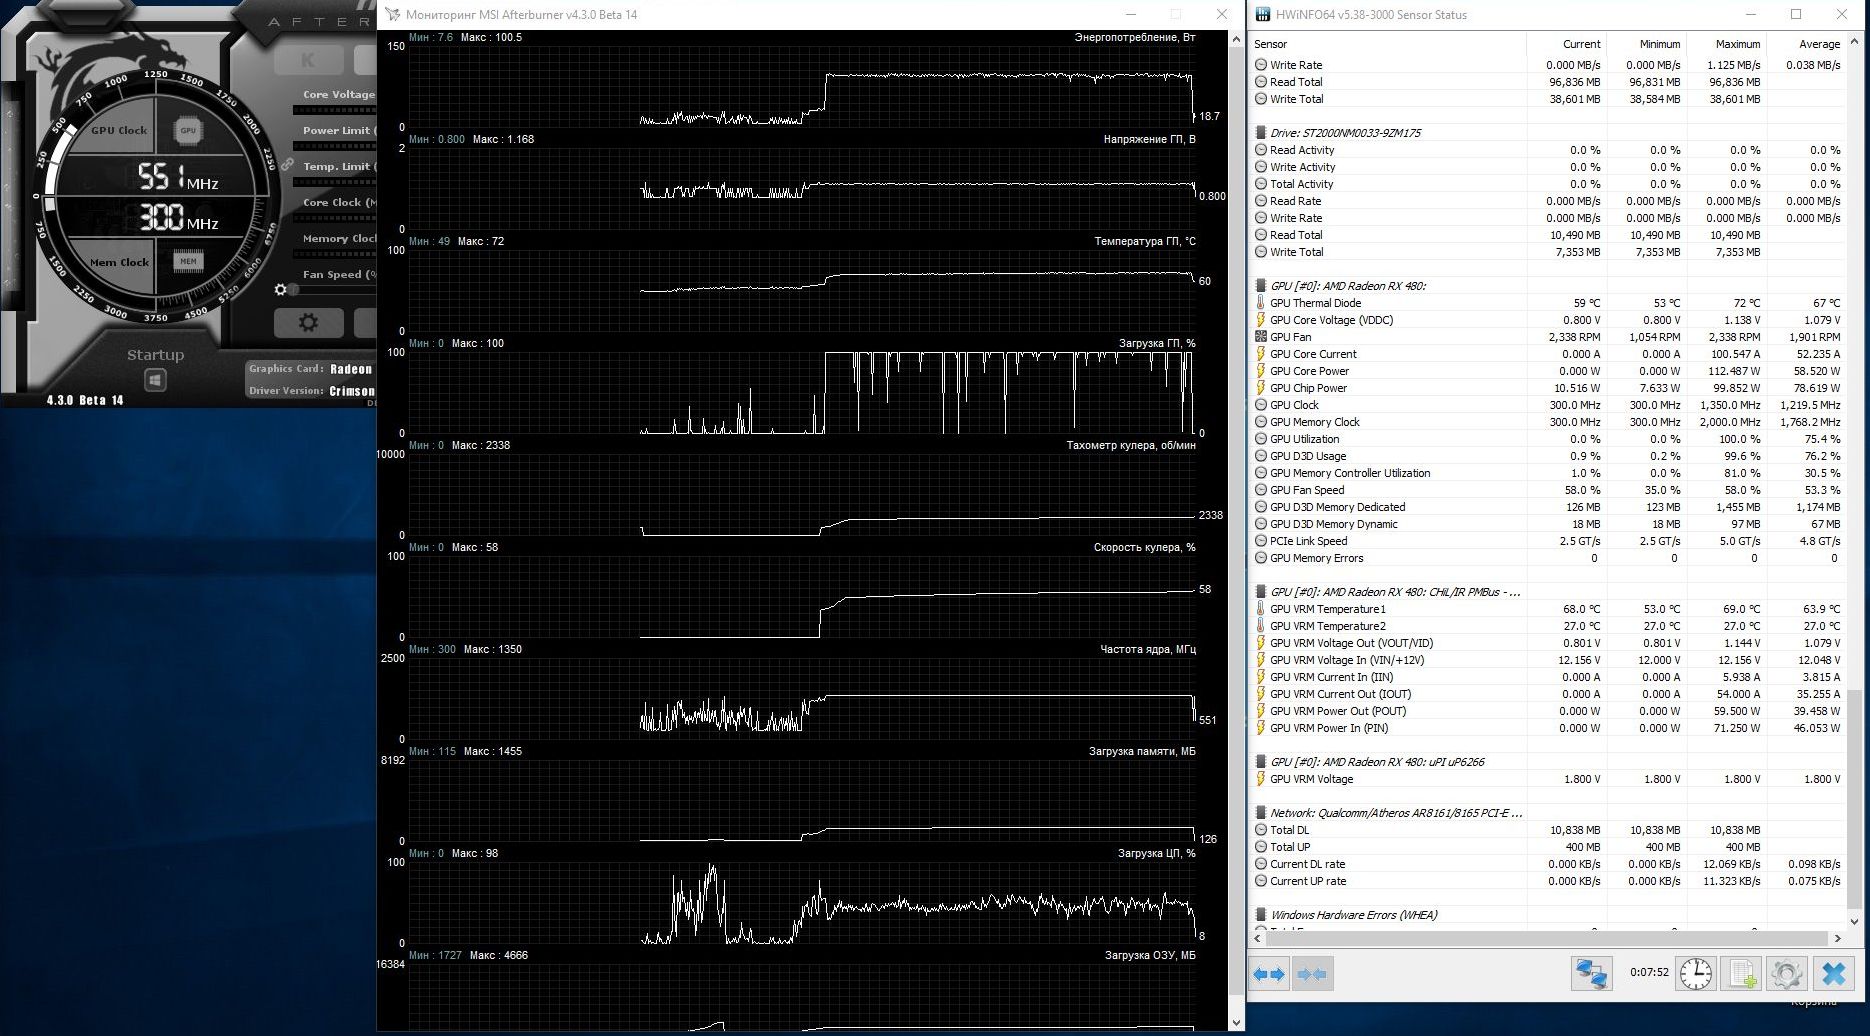Screen dimensions: 1870x1036
Task: Open HWiNFO remote monitoring computers icon
Action: coord(1591,974)
